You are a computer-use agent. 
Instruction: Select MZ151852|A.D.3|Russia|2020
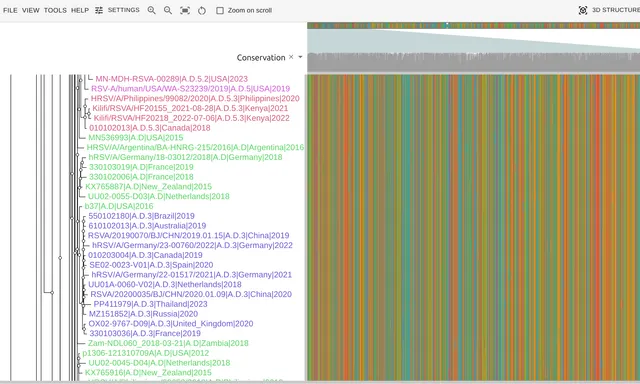143,314
